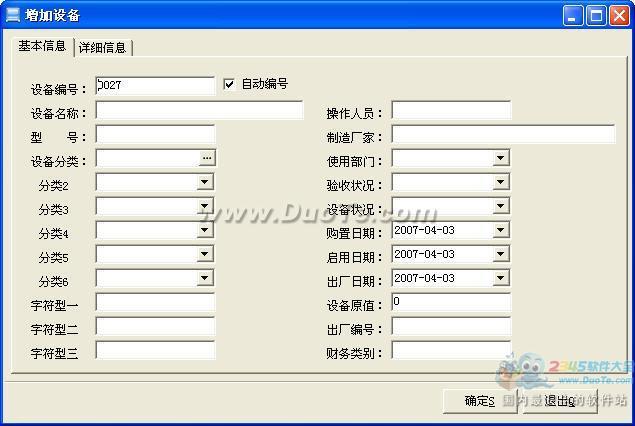The height and width of the screenshot is (426, 635).
Task: Open the 设备状况 dropdown arrow
Action: tap(501, 206)
